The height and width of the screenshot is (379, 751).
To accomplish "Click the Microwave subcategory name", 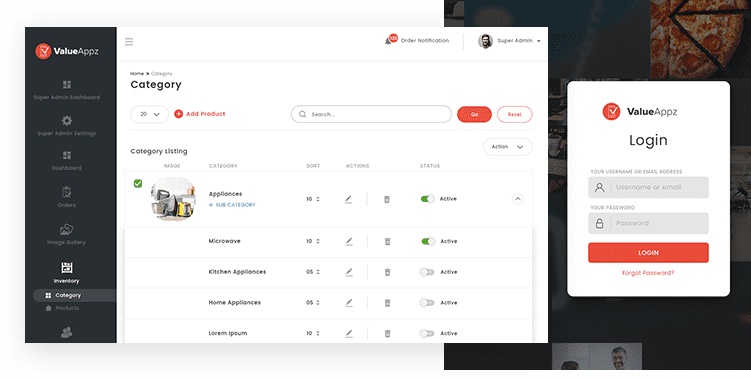I will (225, 241).
